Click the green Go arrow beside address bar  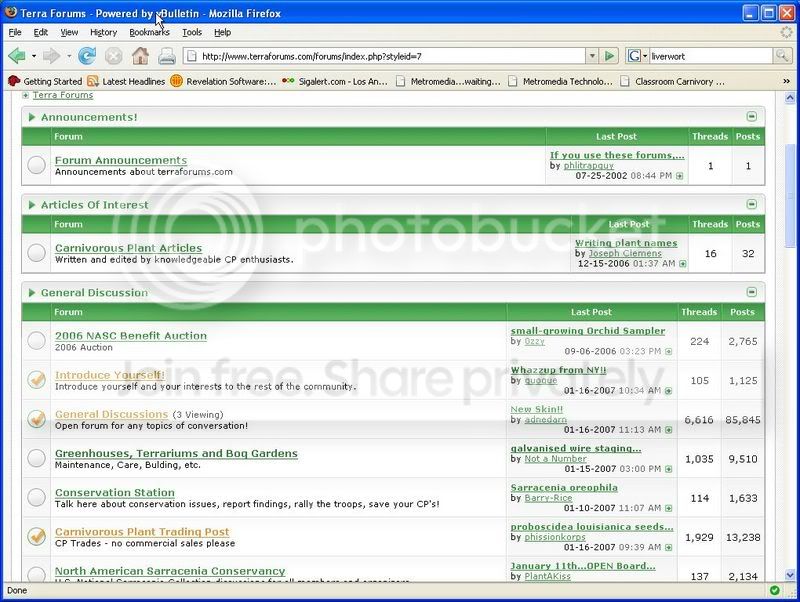click(x=609, y=56)
